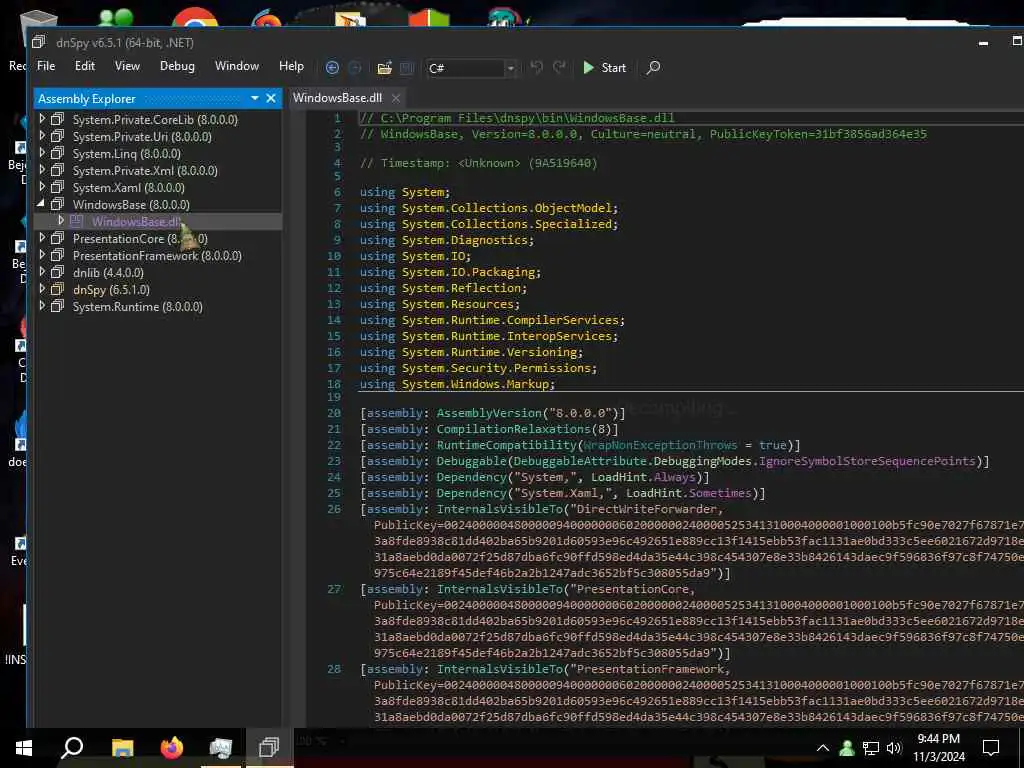Show hidden system tray icons
Image resolution: width=1024 pixels, height=768 pixels.
point(823,748)
